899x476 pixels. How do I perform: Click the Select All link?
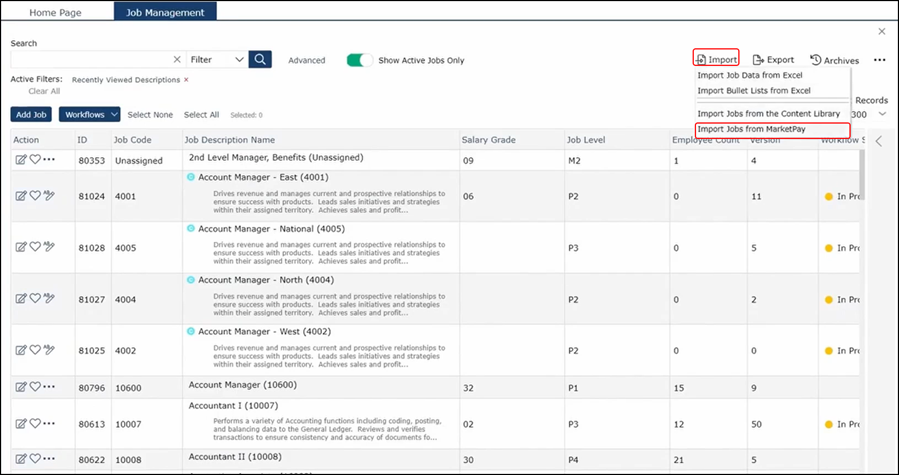(201, 115)
